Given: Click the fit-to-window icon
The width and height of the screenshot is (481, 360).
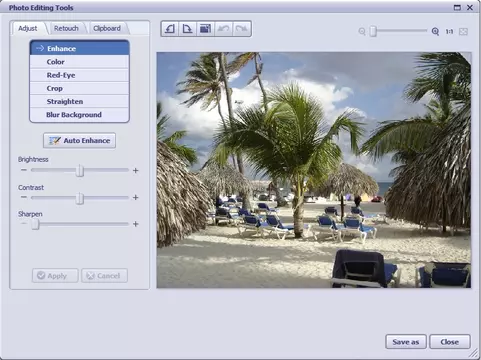Looking at the screenshot, I should coord(463,32).
